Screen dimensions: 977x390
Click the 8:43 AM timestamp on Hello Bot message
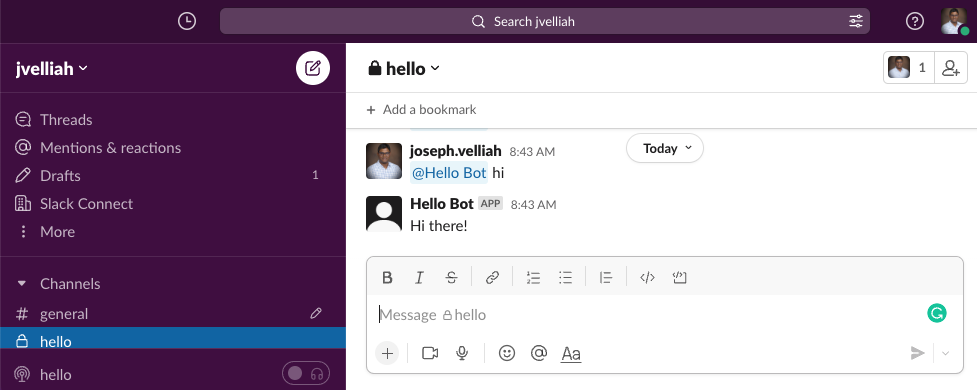coord(533,204)
